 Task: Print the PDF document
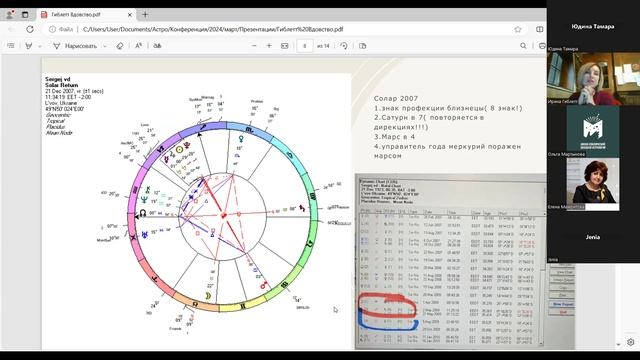[x=542, y=46]
